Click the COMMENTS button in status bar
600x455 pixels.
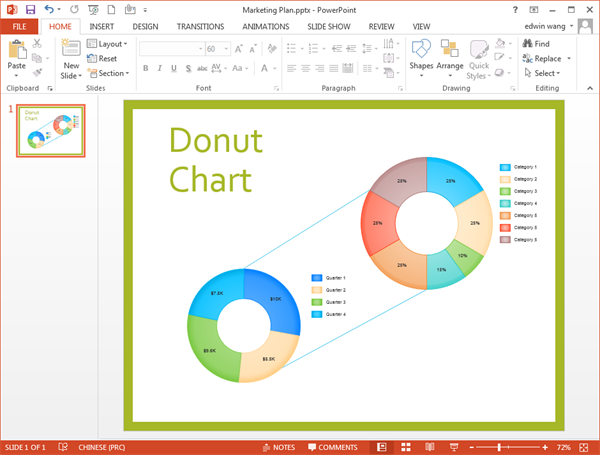coord(333,446)
